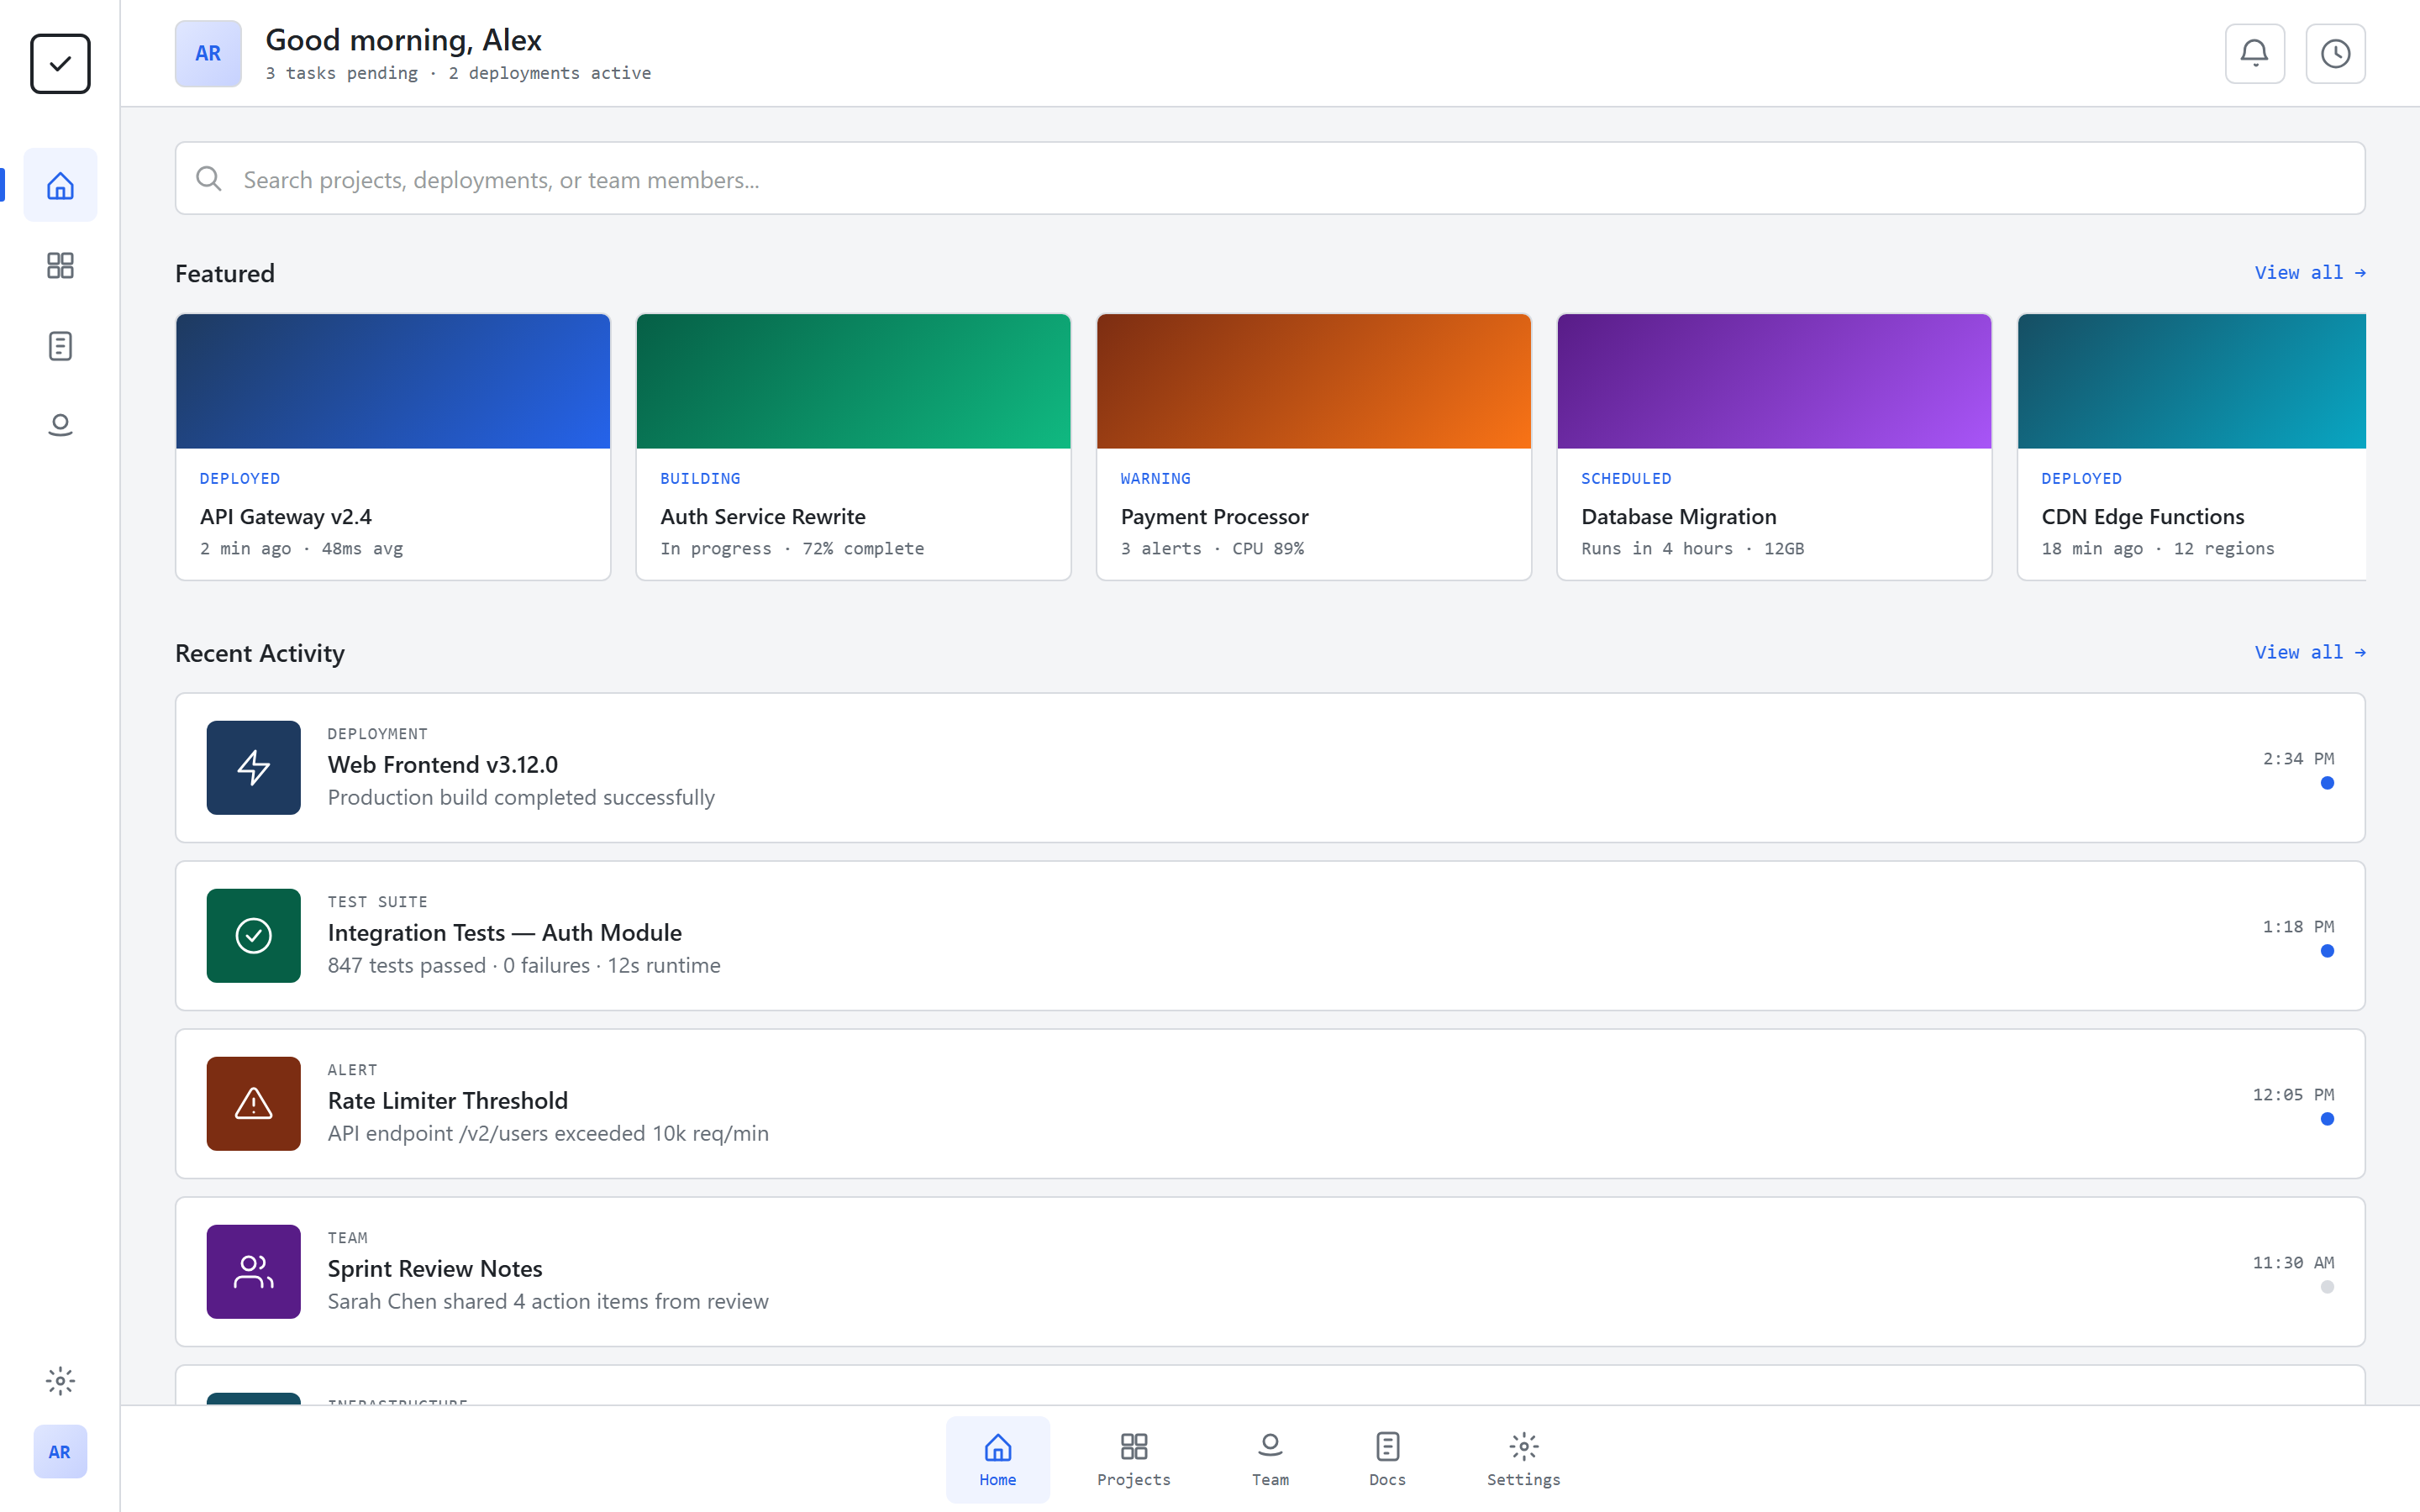The image size is (2420, 1512).
Task: Click the SCHEDULED status label
Action: click(1626, 479)
